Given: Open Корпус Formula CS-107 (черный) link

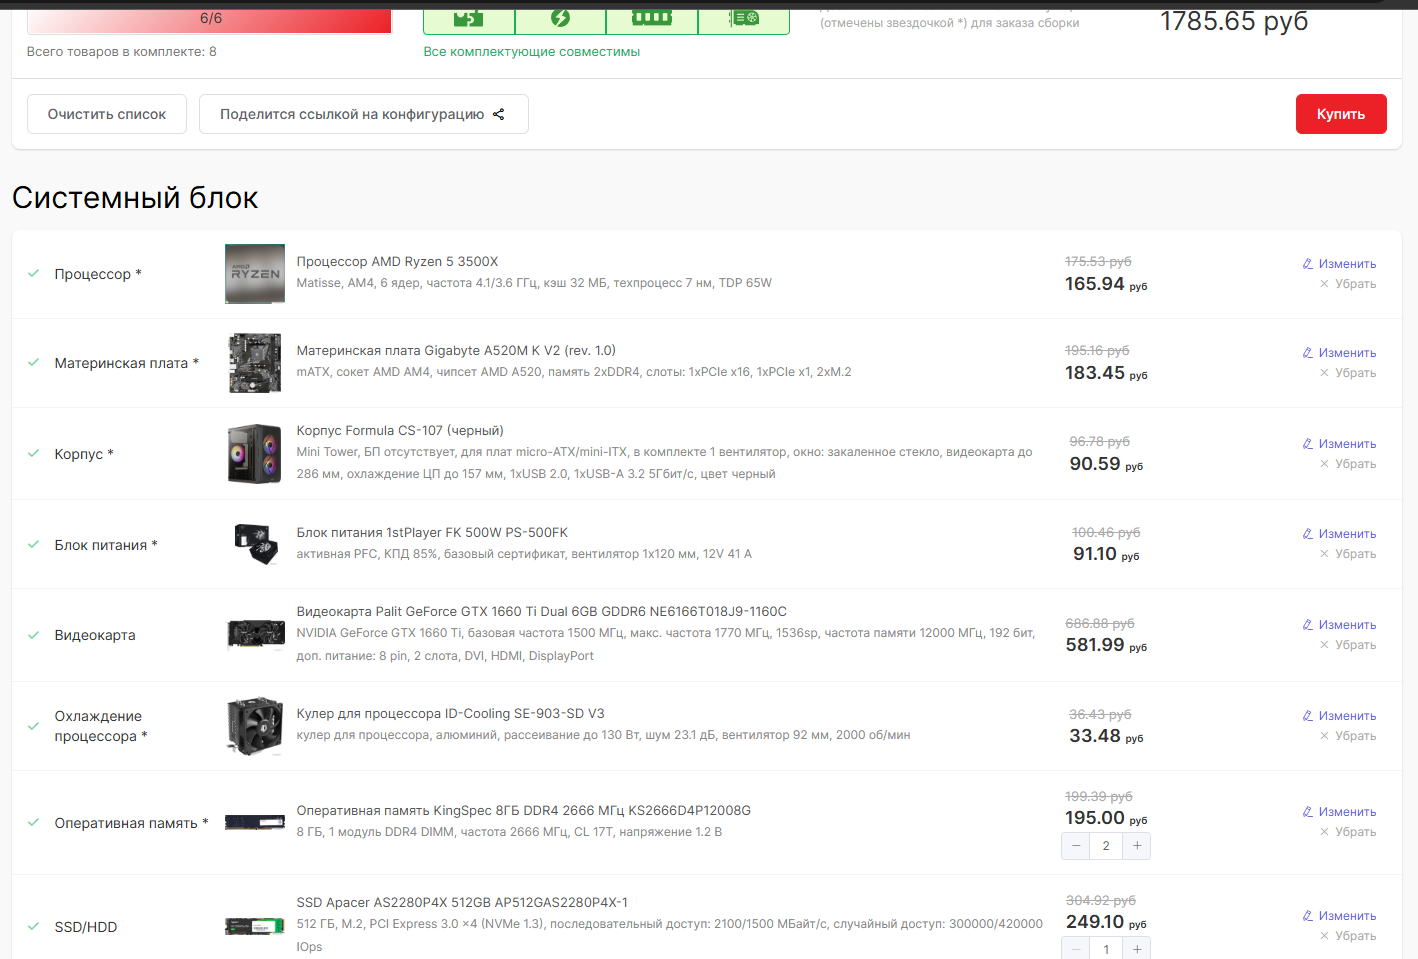Looking at the screenshot, I should (x=400, y=430).
